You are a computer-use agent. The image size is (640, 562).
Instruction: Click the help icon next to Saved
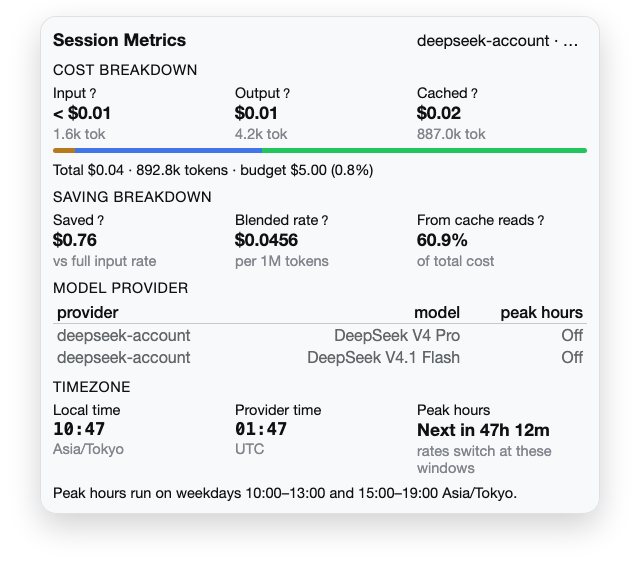[100, 221]
